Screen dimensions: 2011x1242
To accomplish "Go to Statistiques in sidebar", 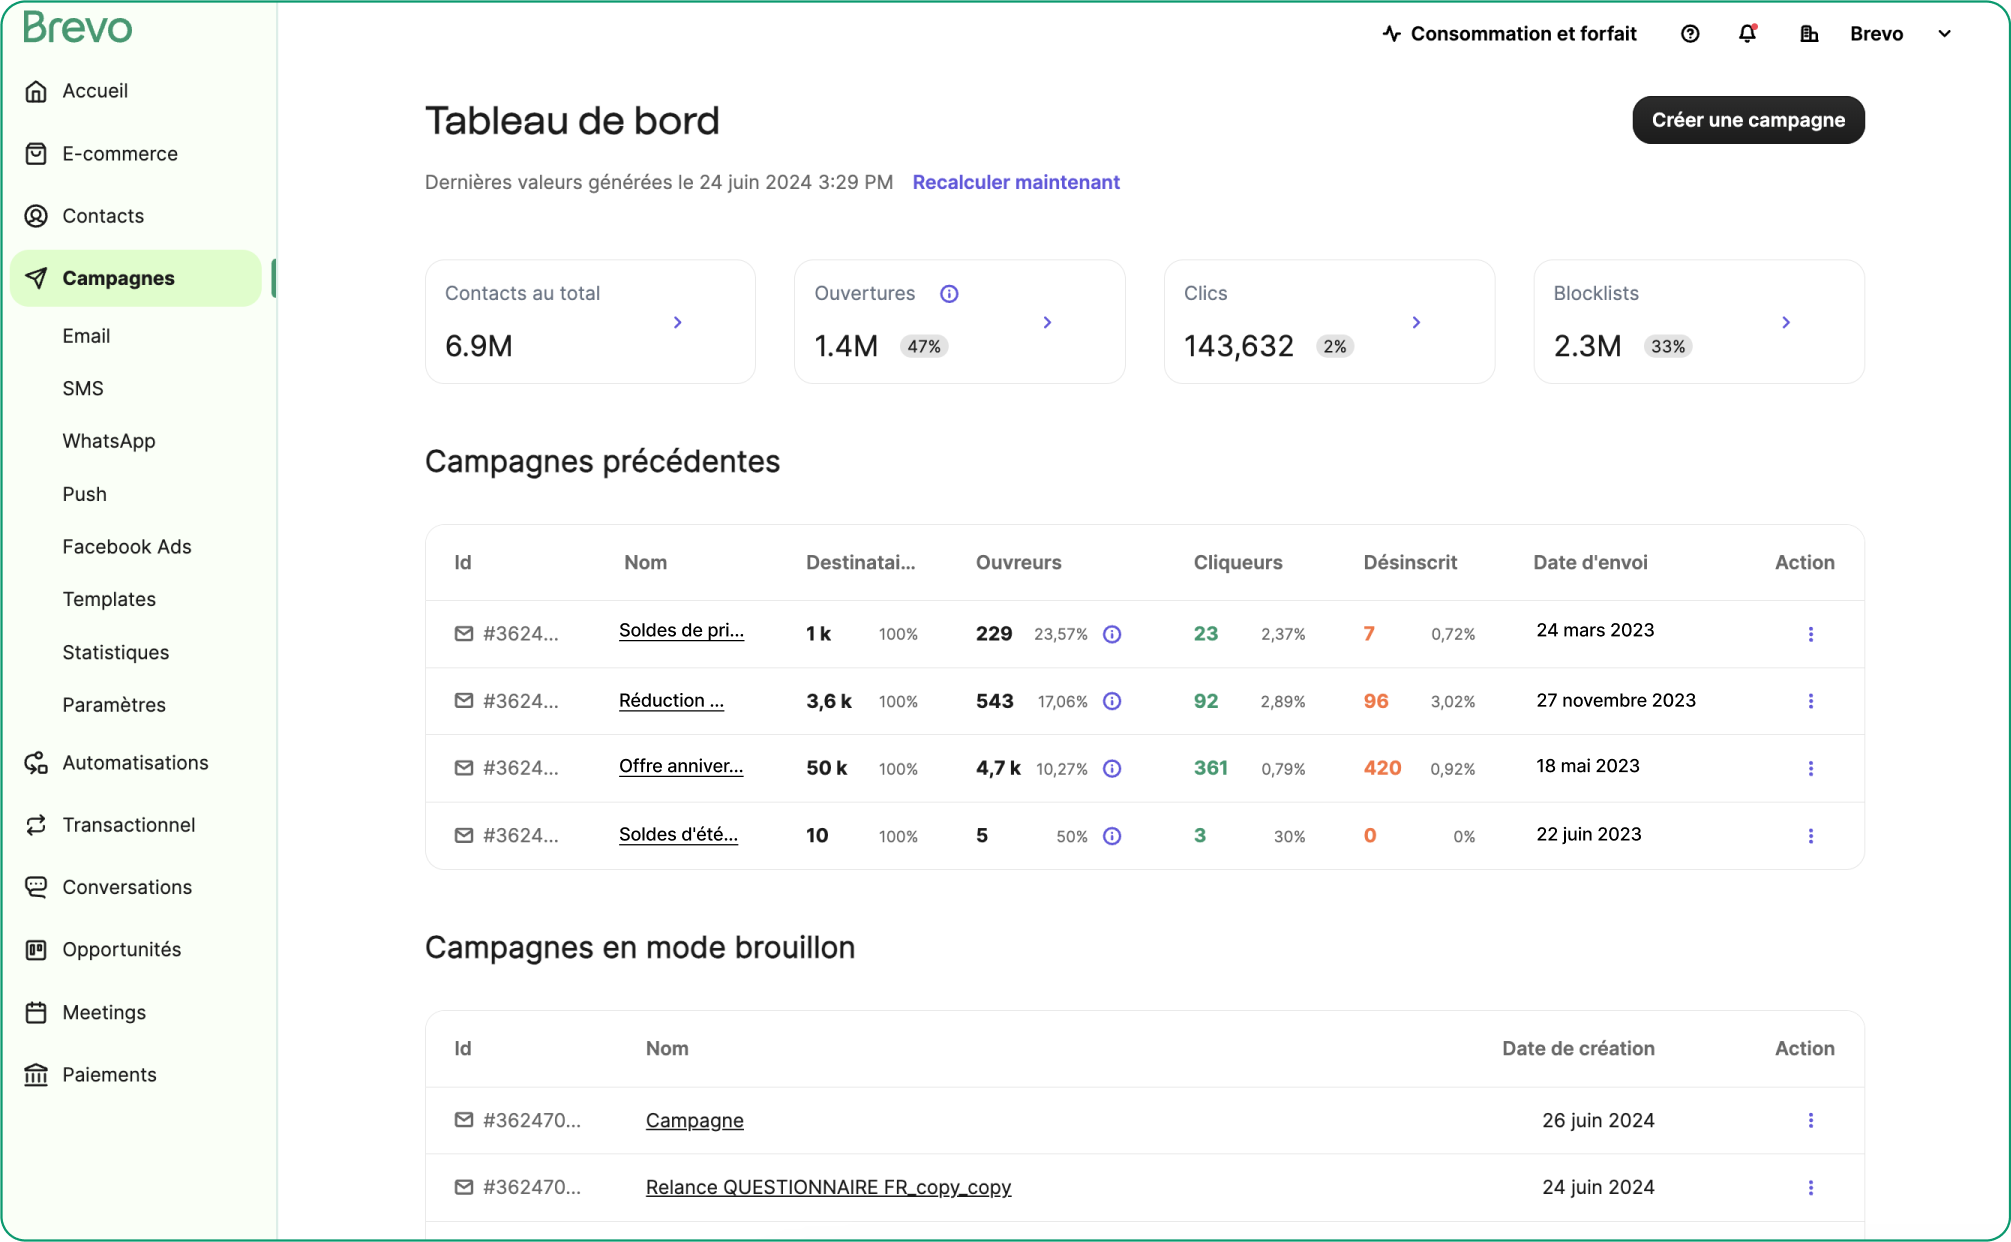I will (x=115, y=652).
